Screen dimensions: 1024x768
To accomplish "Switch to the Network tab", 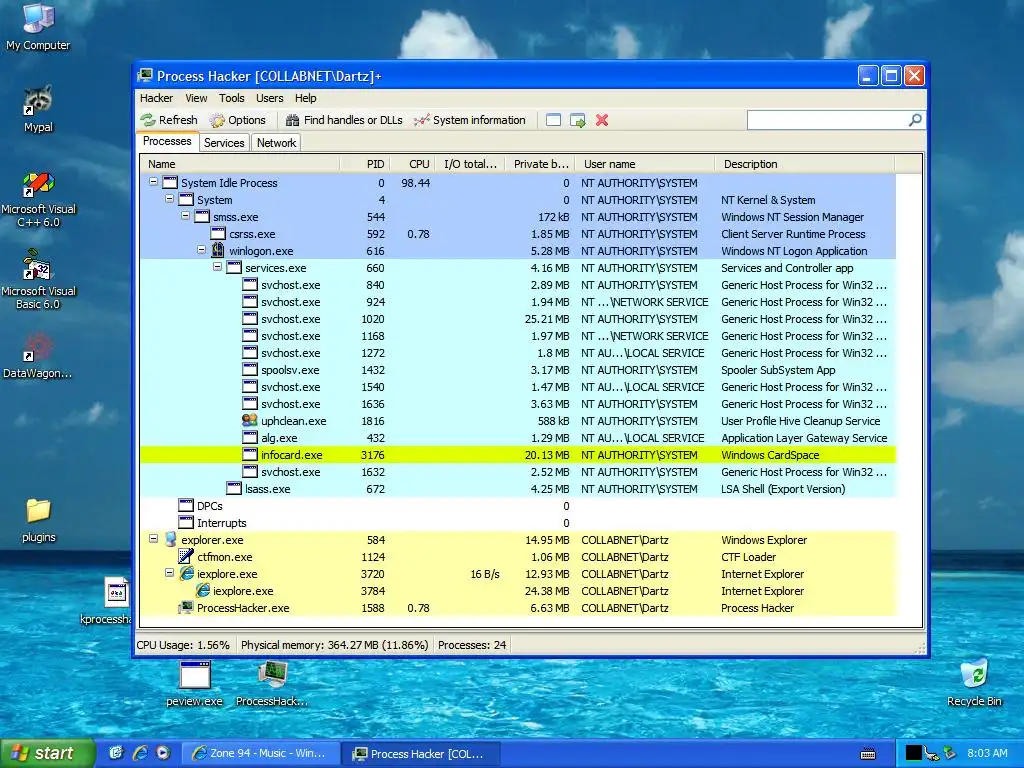I will (276, 143).
